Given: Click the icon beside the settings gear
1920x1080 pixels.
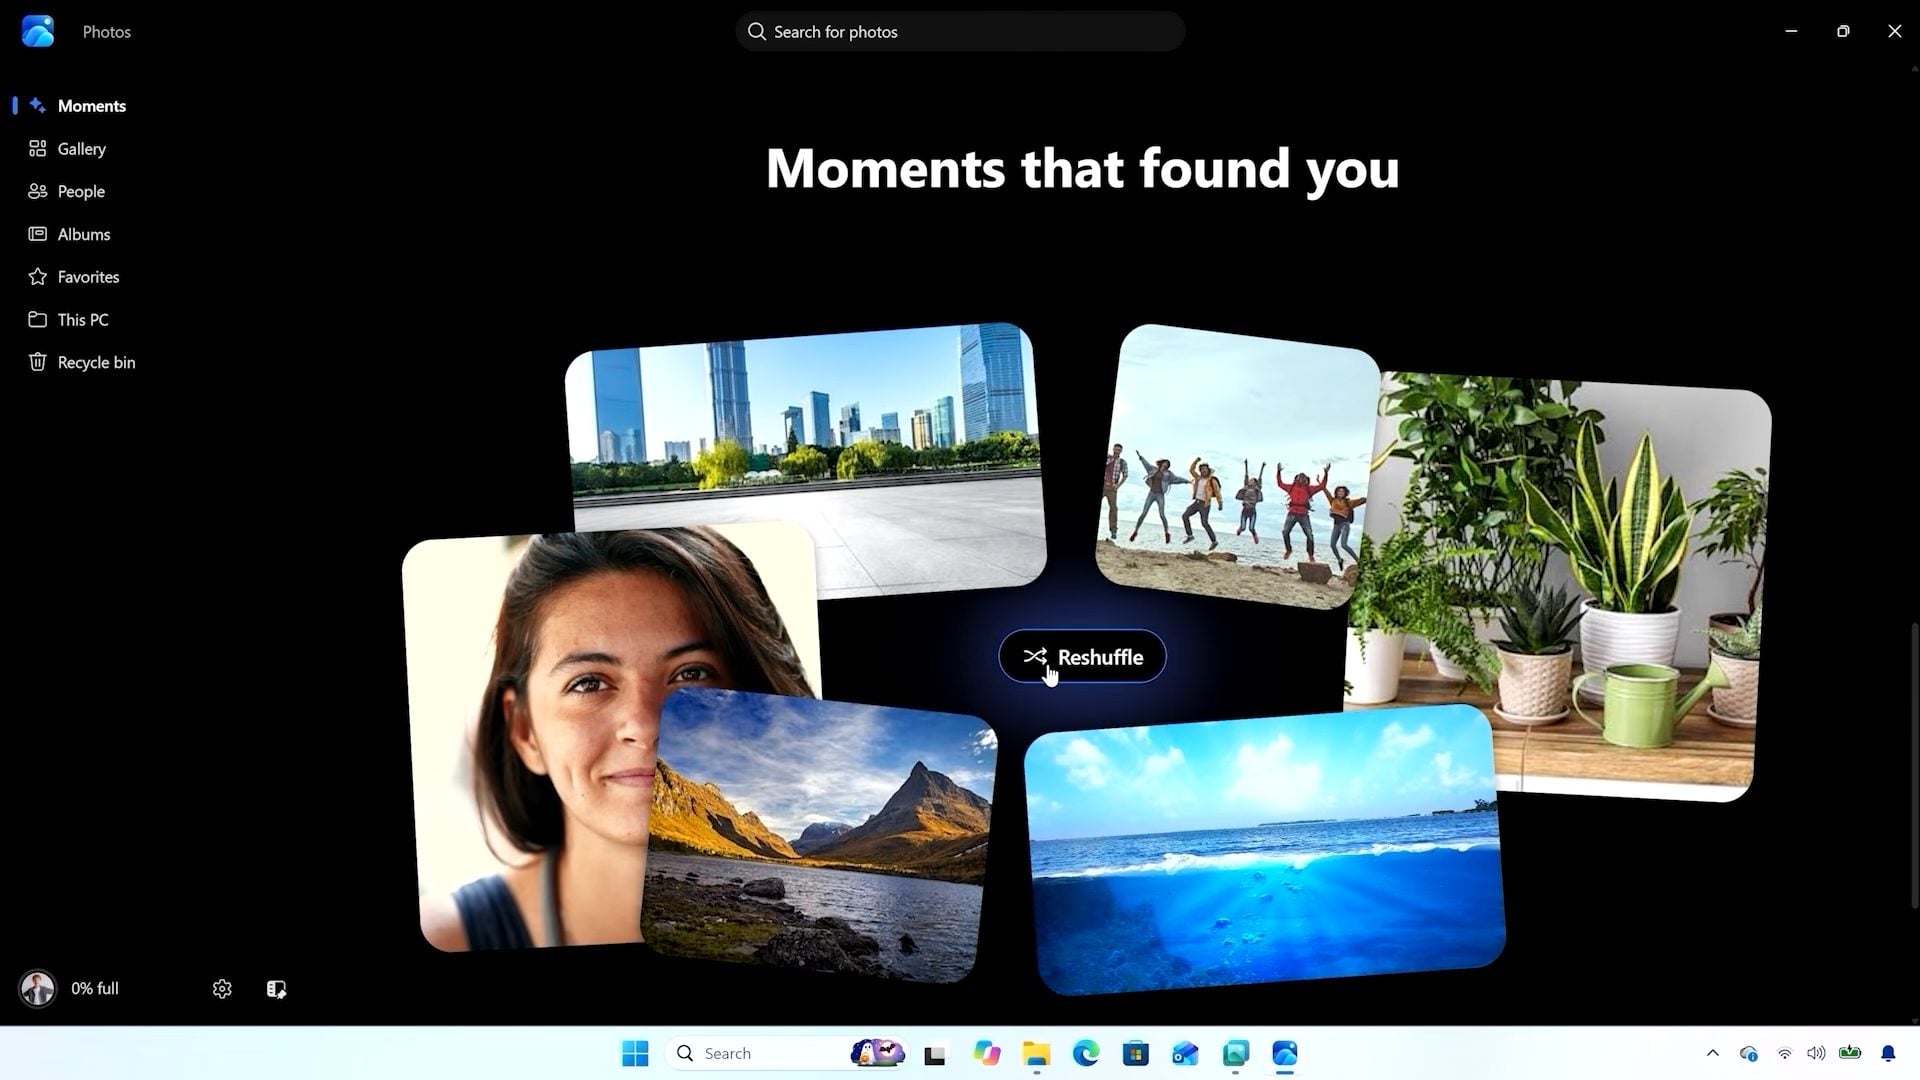Looking at the screenshot, I should 276,989.
